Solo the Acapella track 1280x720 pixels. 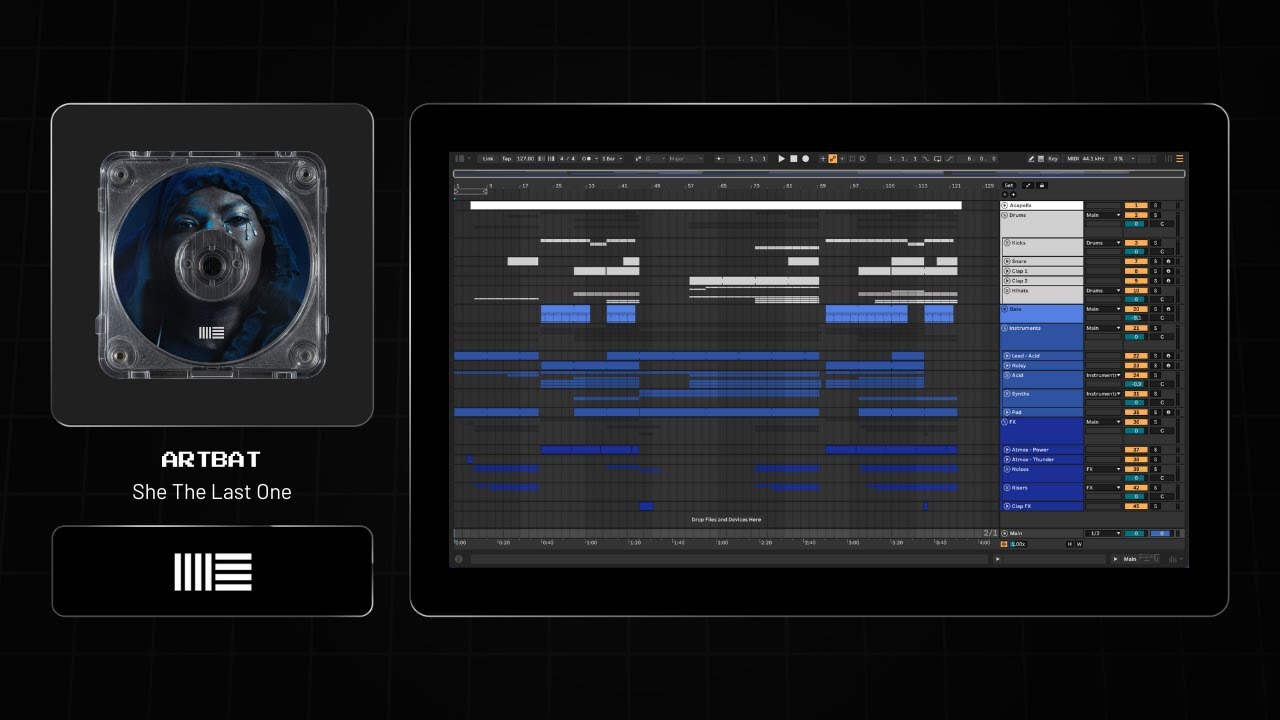pos(1155,205)
